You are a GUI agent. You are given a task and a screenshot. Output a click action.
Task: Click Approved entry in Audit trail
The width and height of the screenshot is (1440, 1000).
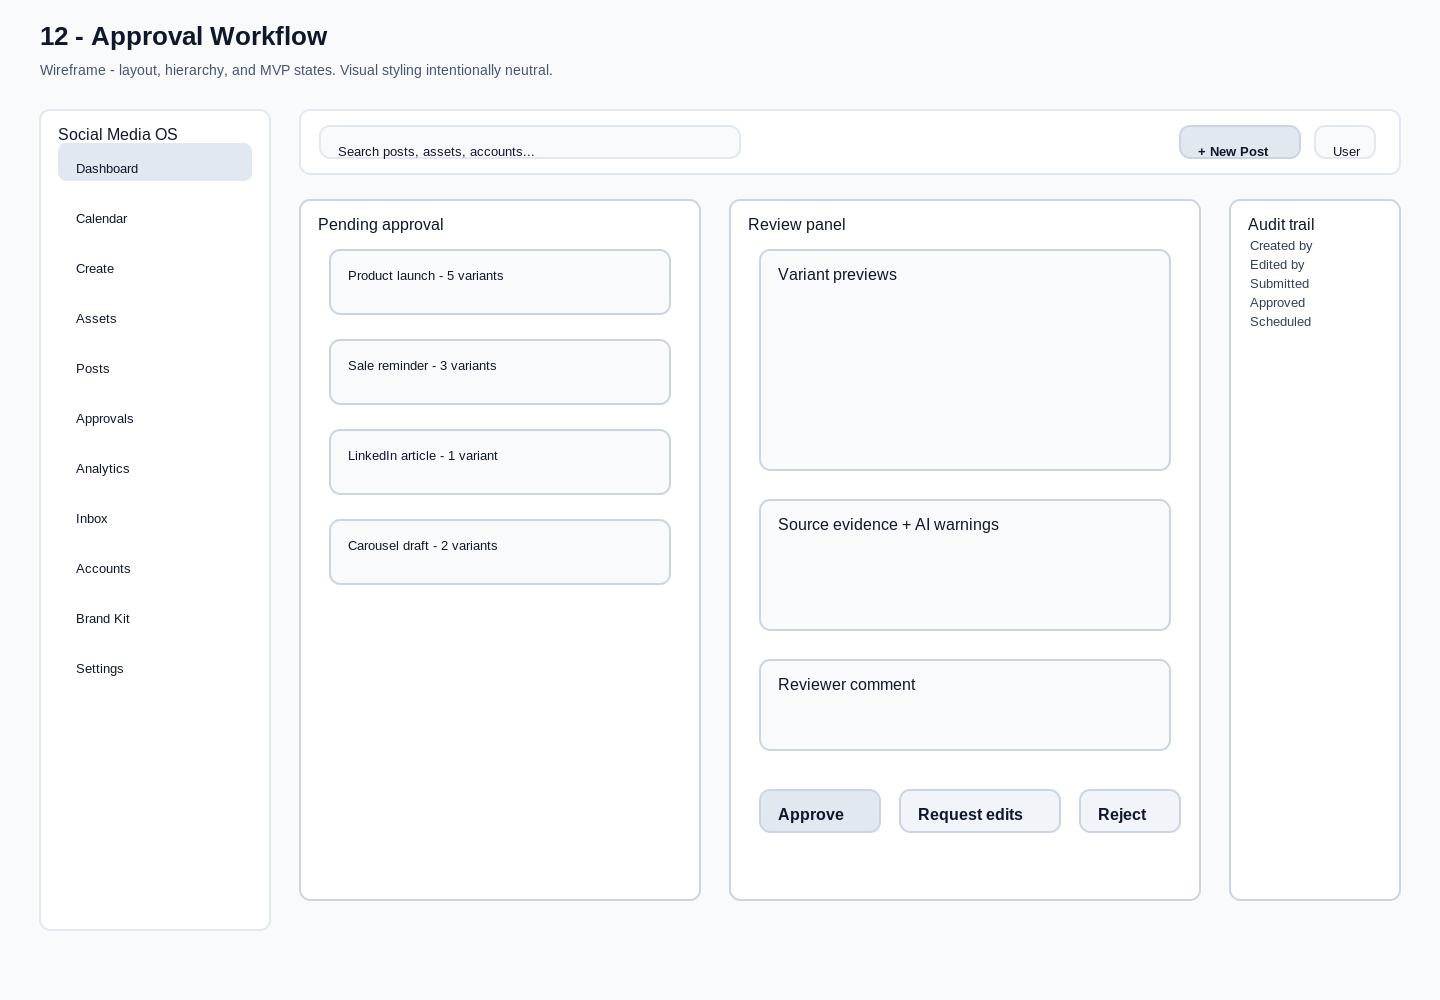1277,303
